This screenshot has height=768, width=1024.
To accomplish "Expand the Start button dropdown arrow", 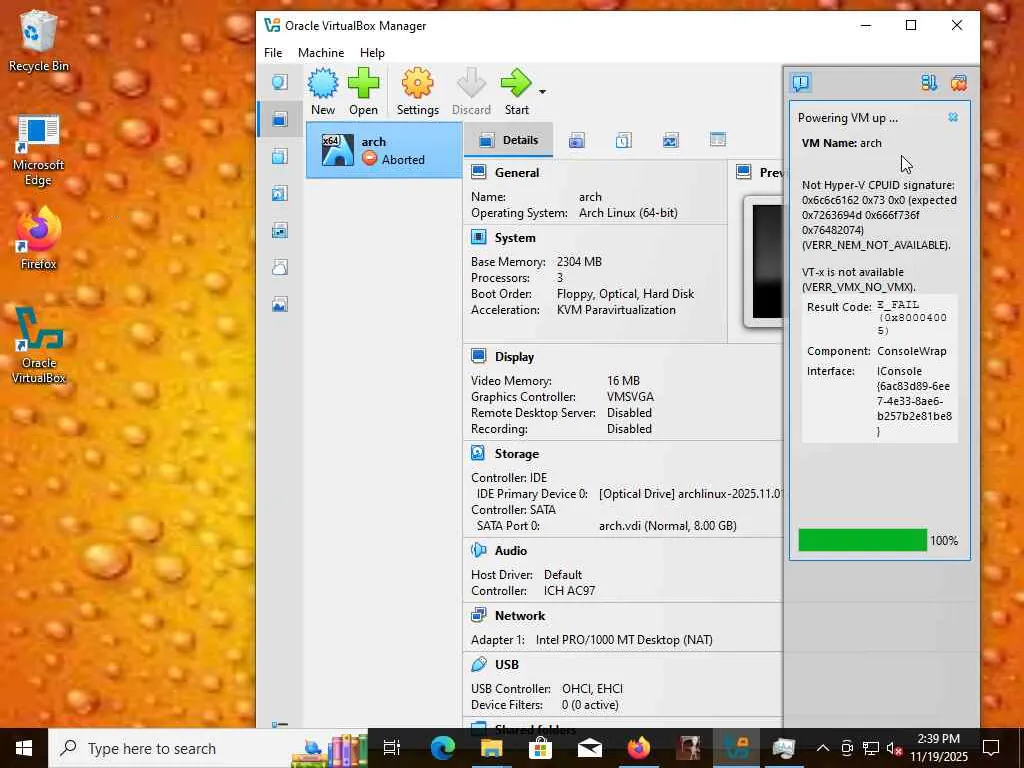I will [542, 92].
